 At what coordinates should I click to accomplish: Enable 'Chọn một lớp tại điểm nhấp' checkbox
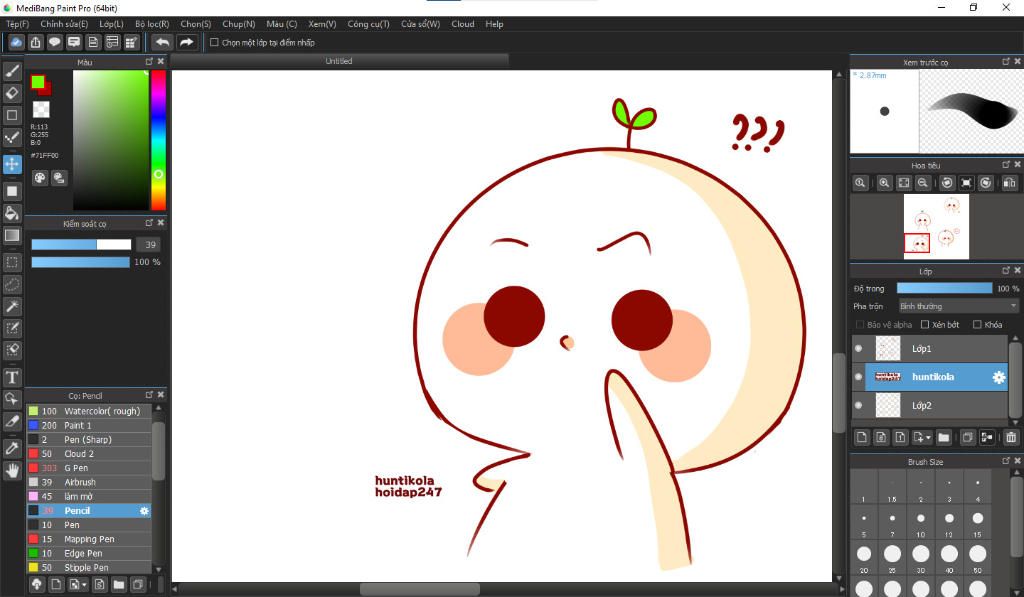click(214, 42)
